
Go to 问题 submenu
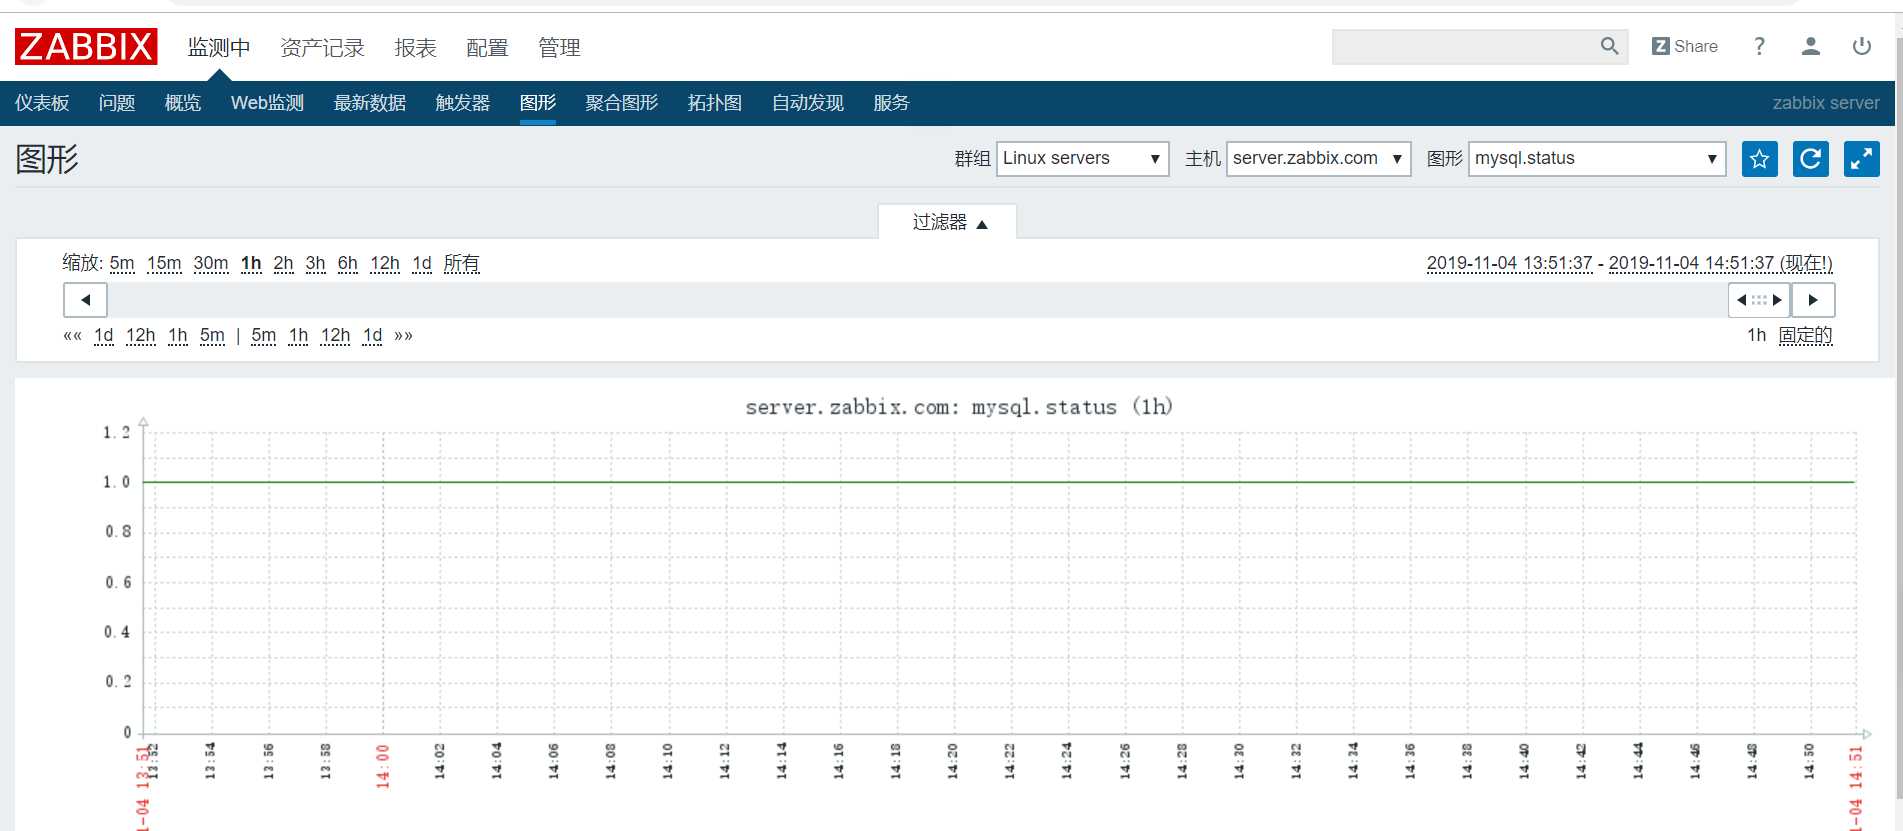(x=117, y=103)
